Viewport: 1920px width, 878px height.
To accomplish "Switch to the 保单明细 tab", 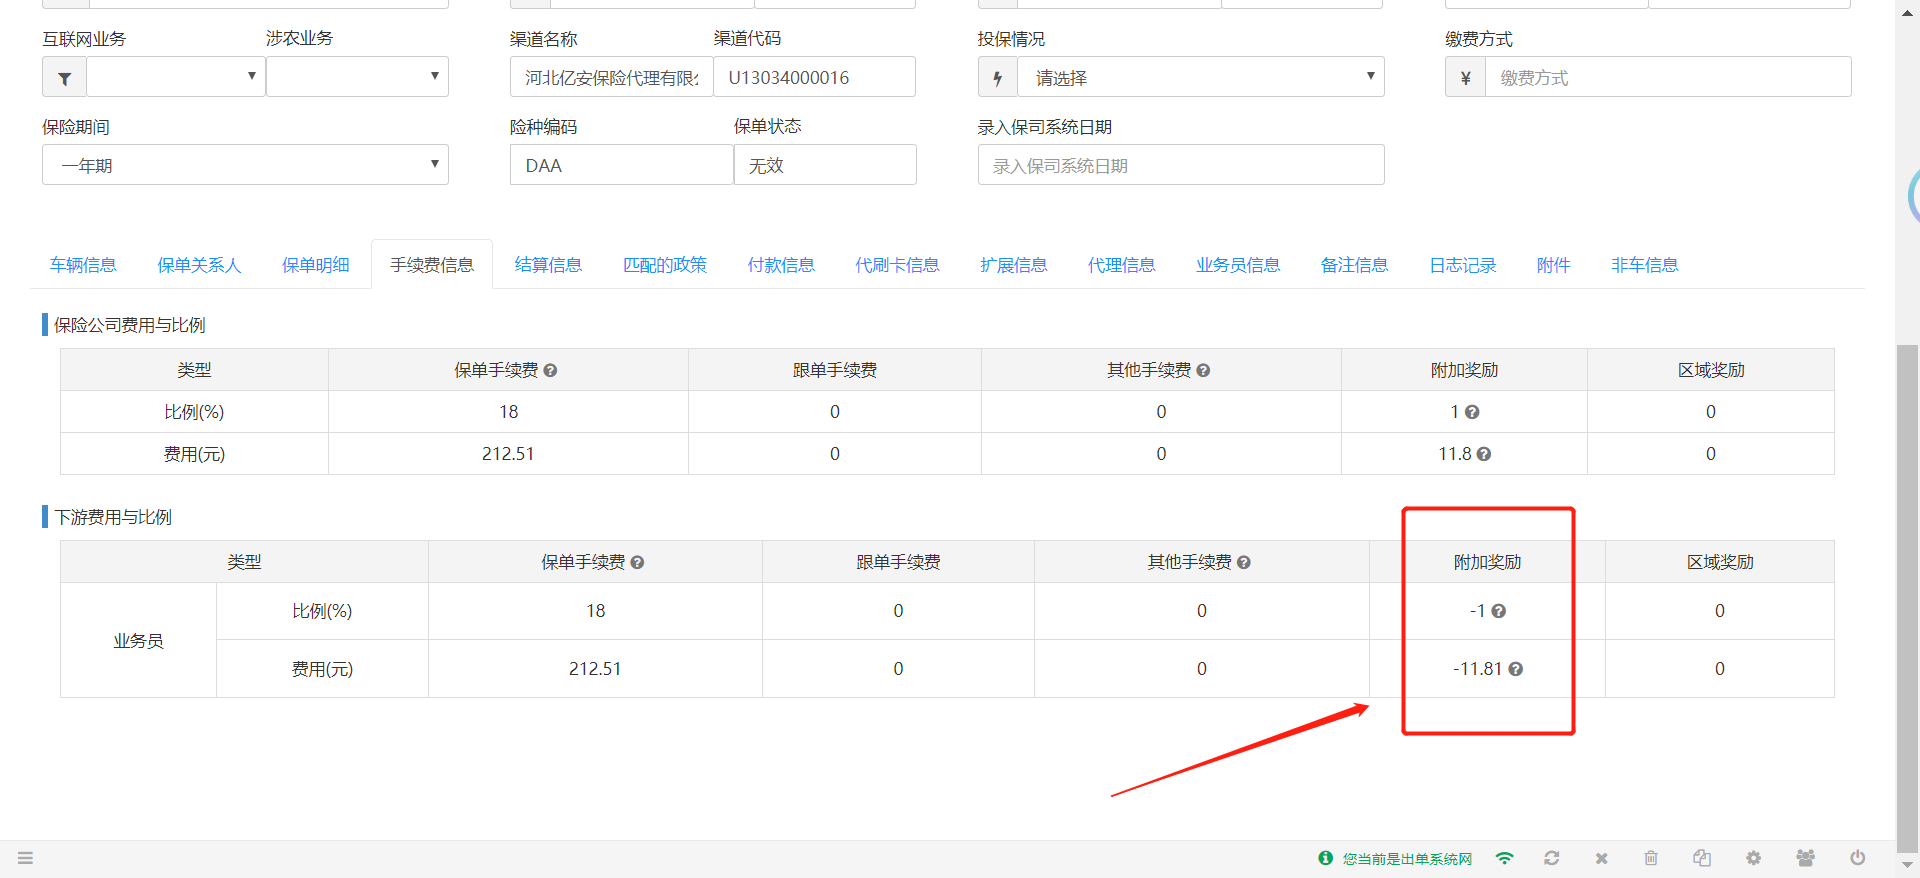I will click(x=315, y=265).
